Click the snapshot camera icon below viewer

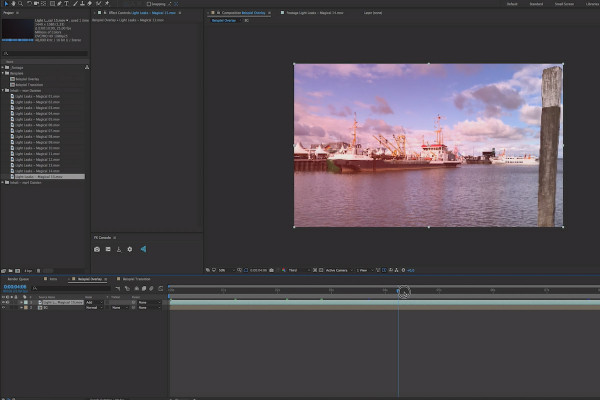[271, 270]
